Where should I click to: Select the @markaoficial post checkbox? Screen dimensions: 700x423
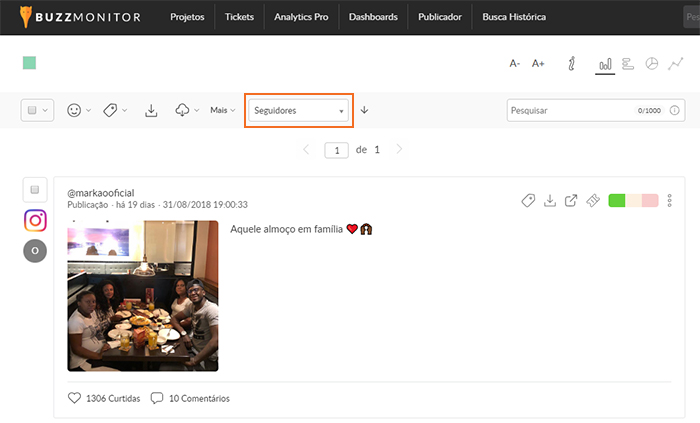click(35, 190)
